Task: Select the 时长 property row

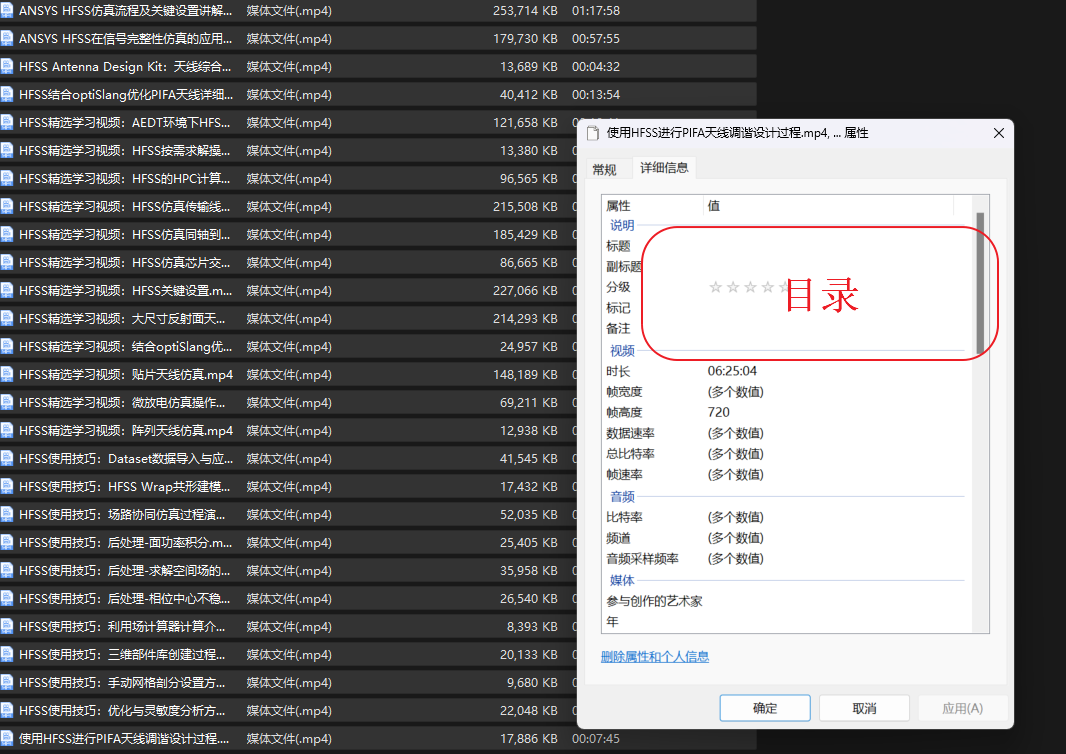Action: click(x=785, y=371)
